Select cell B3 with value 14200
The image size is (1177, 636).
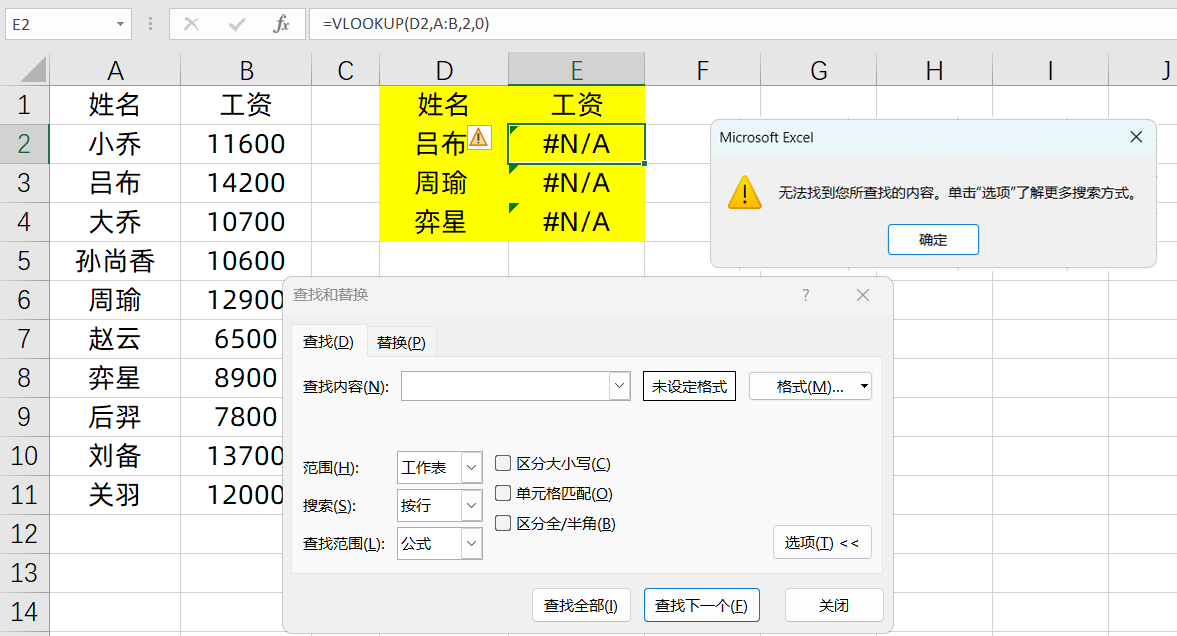pyautogui.click(x=246, y=182)
